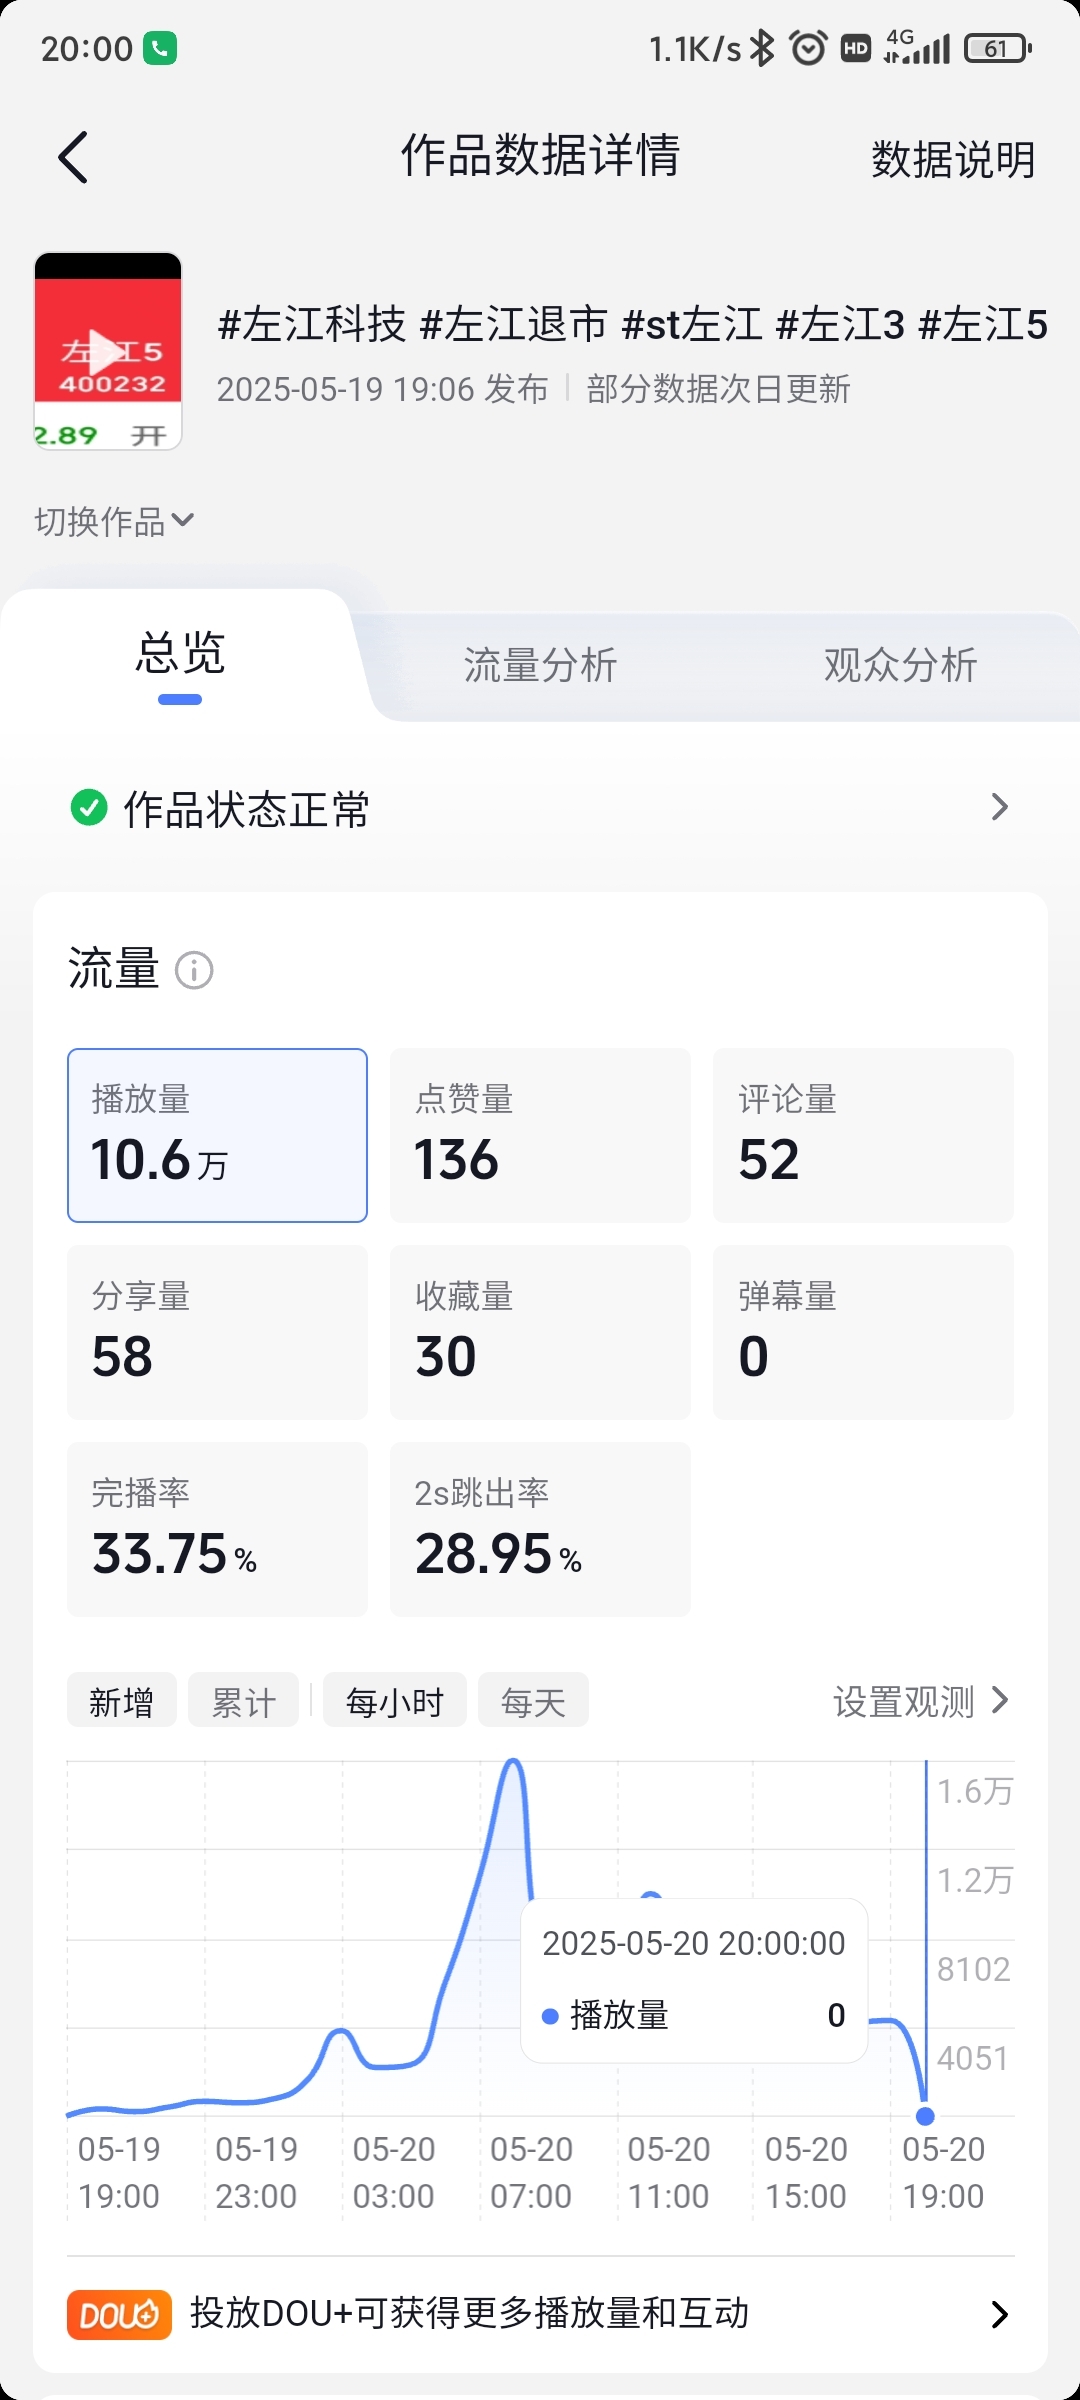
Task: Open the video thumbnail preview
Action: 108,351
